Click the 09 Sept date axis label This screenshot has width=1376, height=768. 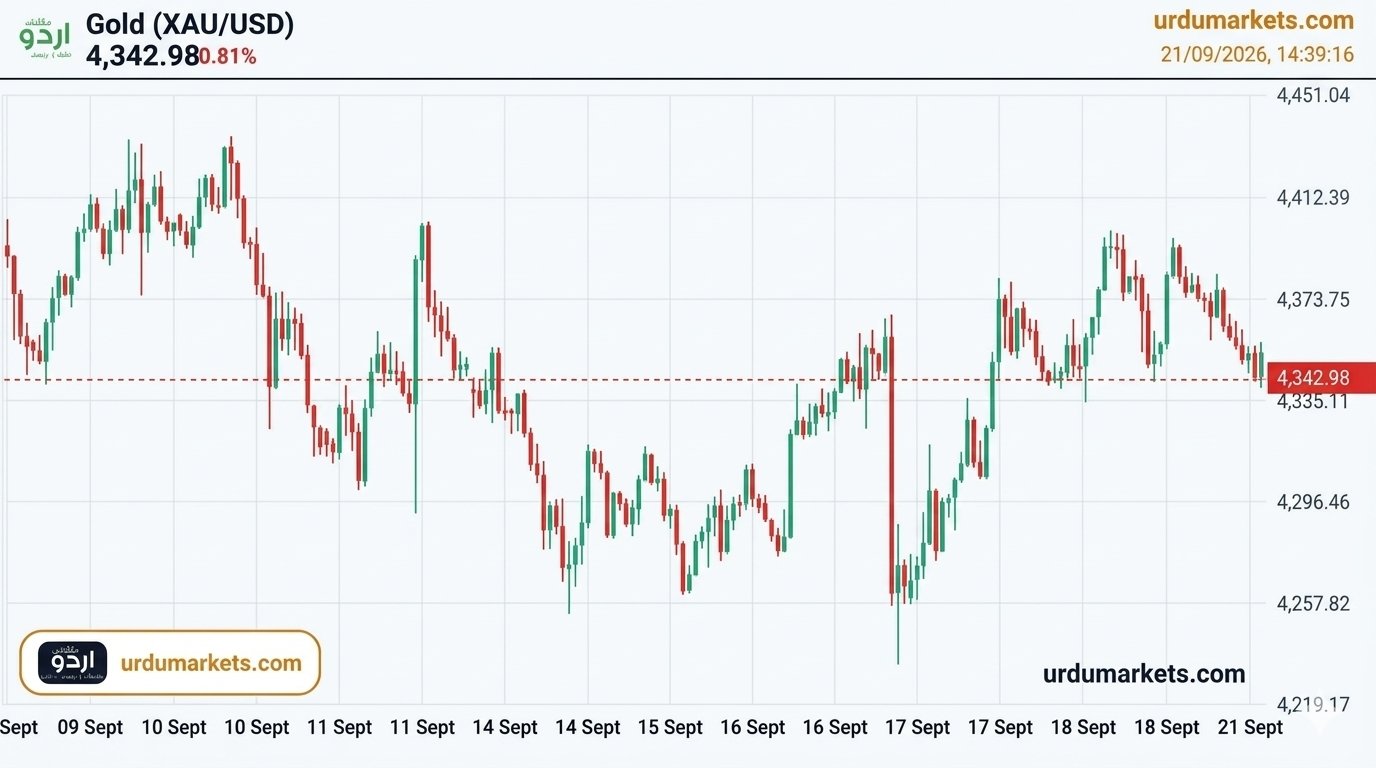coord(91,728)
